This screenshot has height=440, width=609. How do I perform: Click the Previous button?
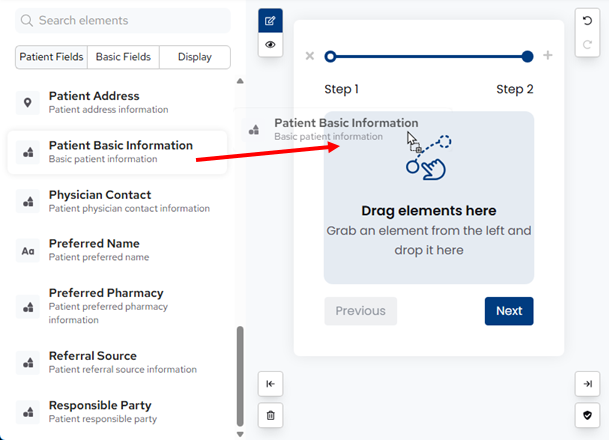pos(360,311)
